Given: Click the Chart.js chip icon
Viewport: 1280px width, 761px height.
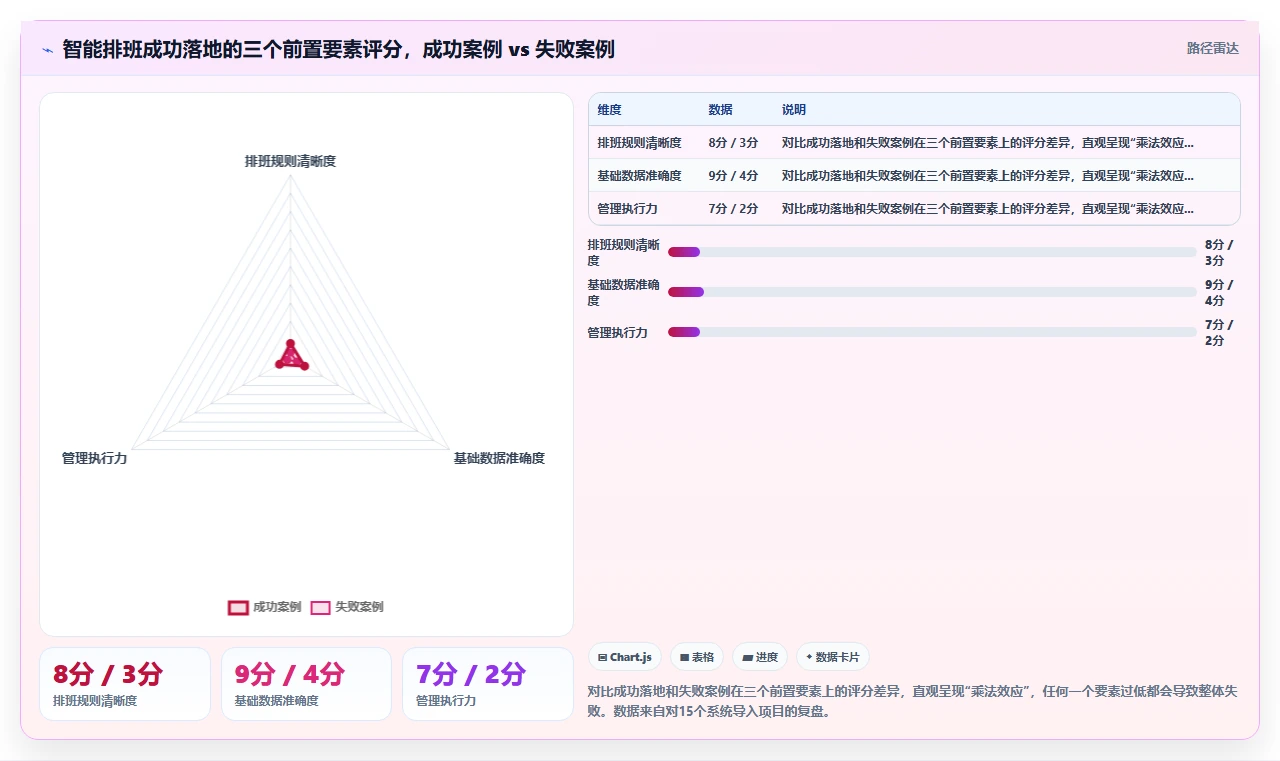Looking at the screenshot, I should (x=602, y=657).
